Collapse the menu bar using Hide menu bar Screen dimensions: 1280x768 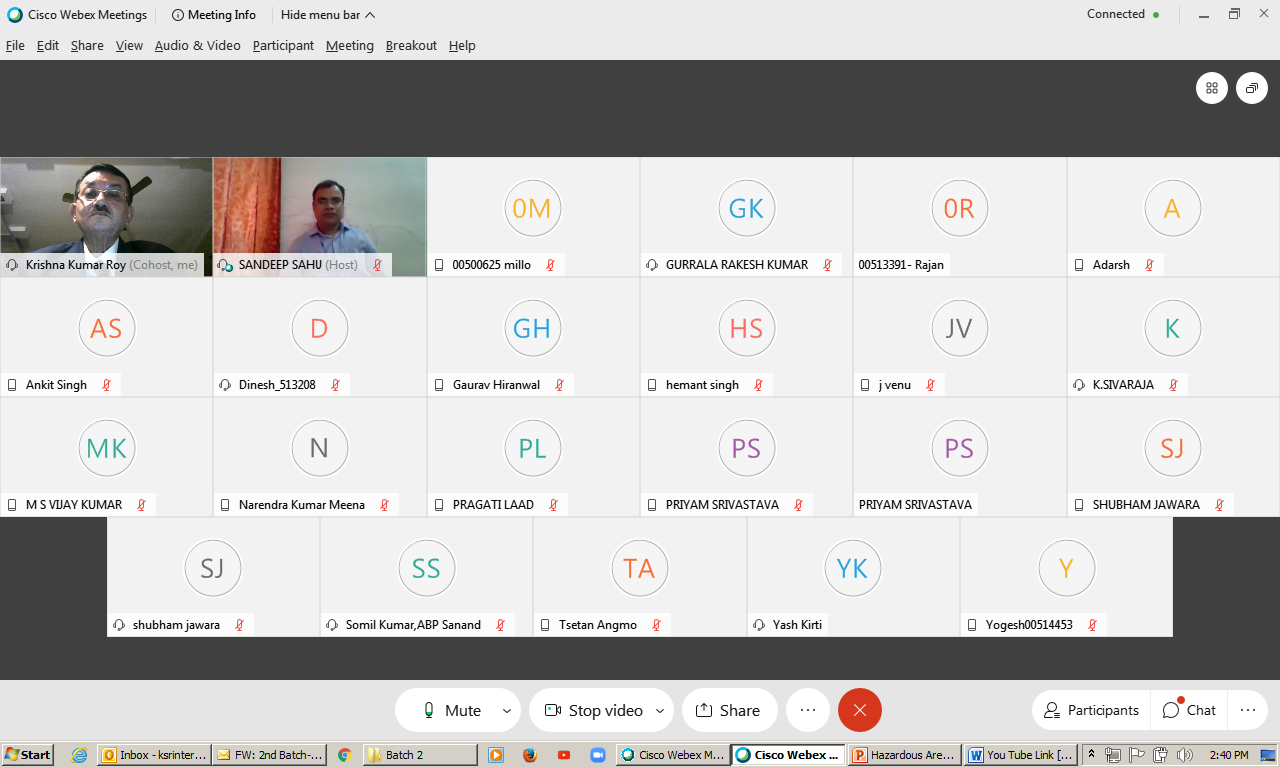coord(328,15)
